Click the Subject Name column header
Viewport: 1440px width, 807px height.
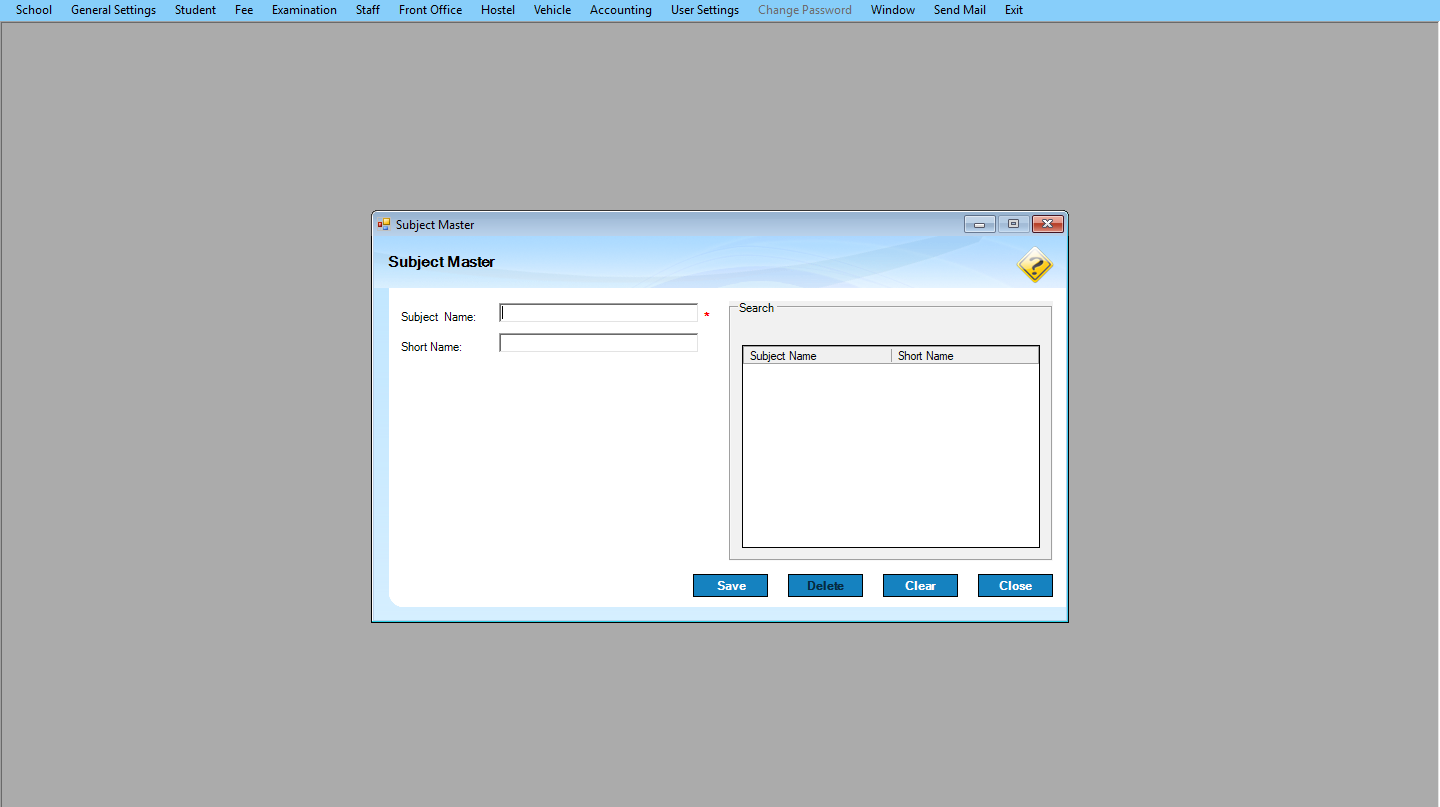click(x=817, y=356)
